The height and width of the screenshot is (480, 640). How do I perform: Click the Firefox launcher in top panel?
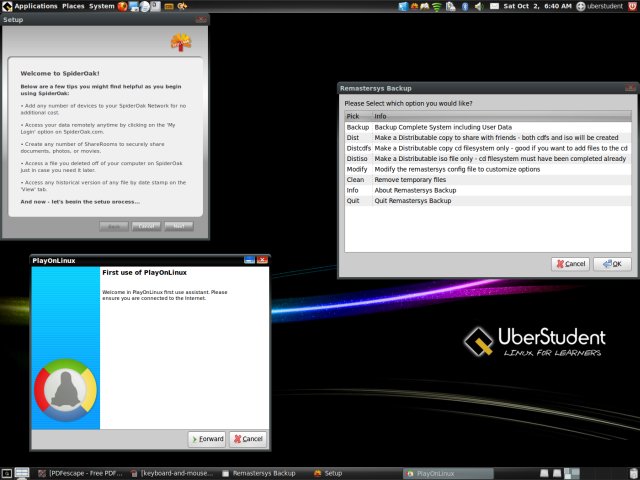pos(123,6)
